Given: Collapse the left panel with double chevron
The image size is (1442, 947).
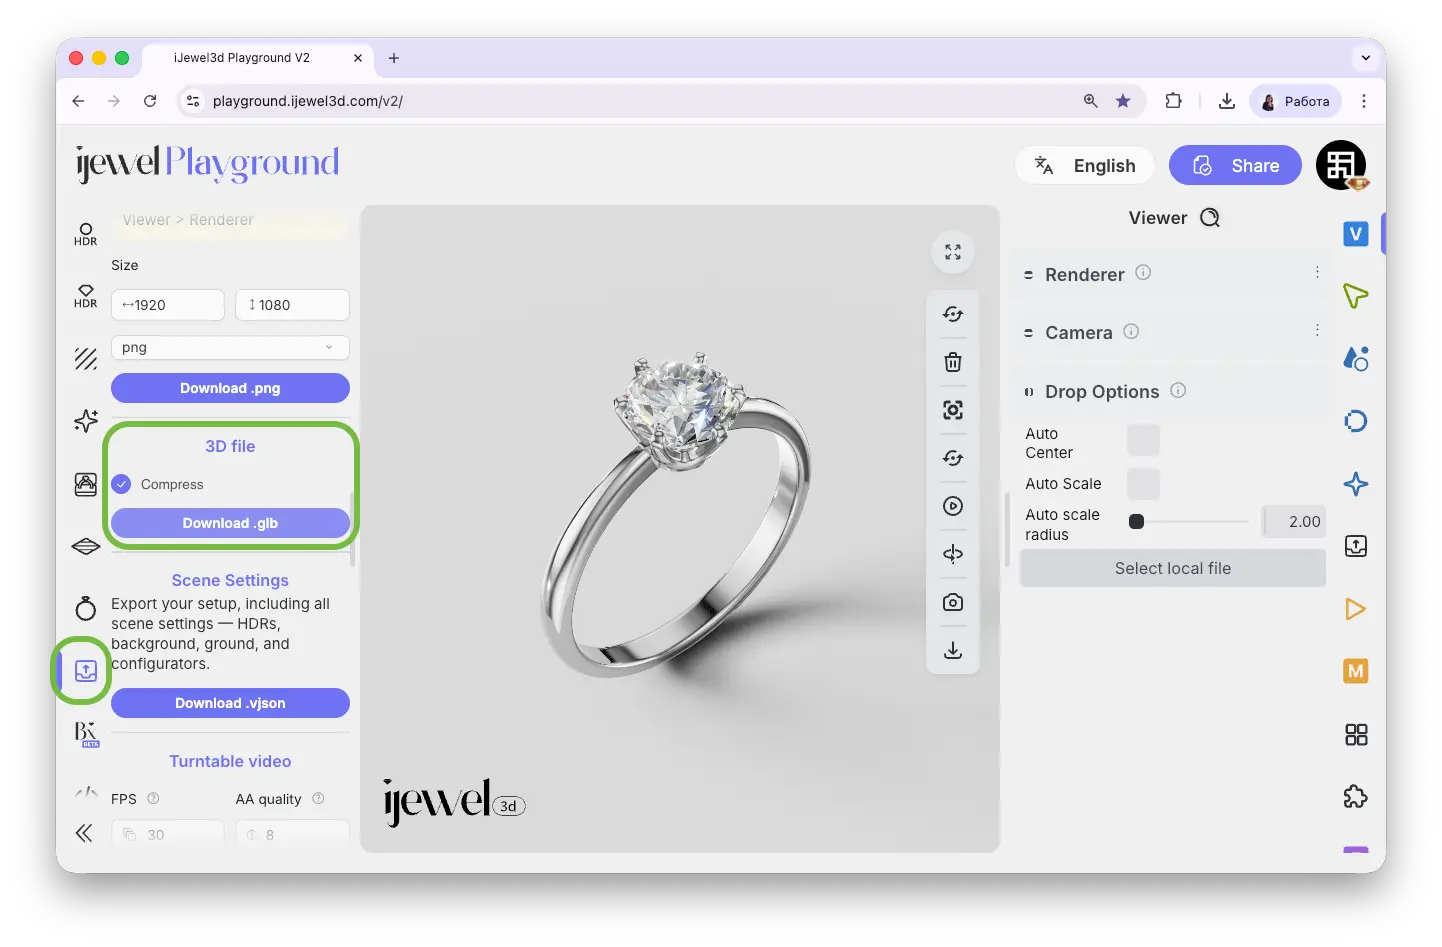Looking at the screenshot, I should tap(84, 833).
